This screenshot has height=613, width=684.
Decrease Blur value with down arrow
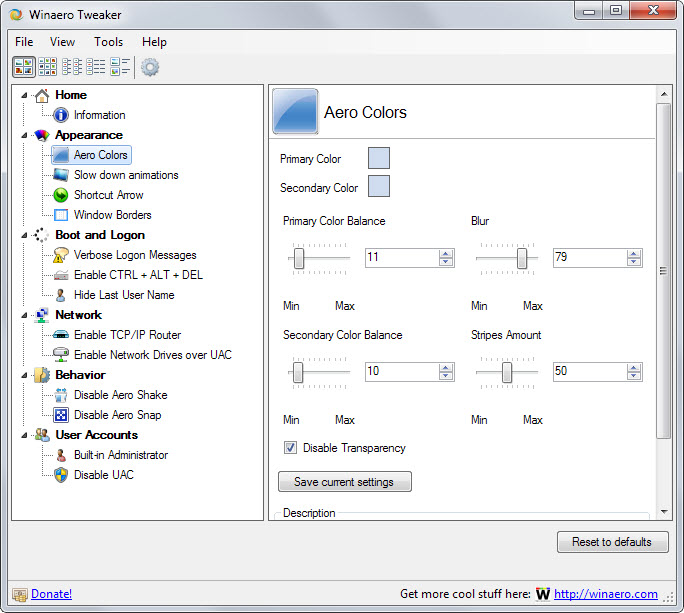point(634,262)
